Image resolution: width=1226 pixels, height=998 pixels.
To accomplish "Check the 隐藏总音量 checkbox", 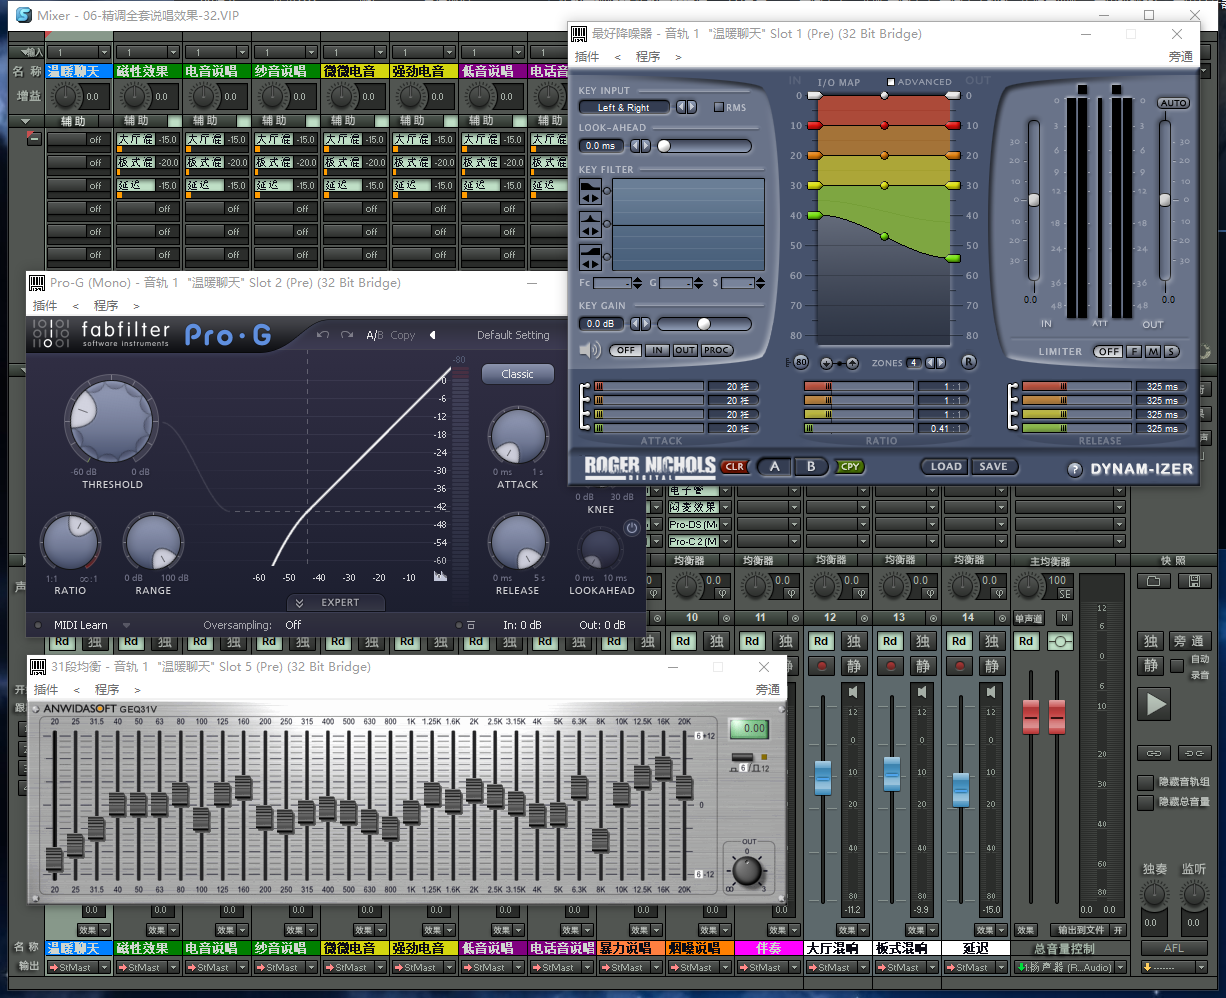I will click(x=1146, y=802).
